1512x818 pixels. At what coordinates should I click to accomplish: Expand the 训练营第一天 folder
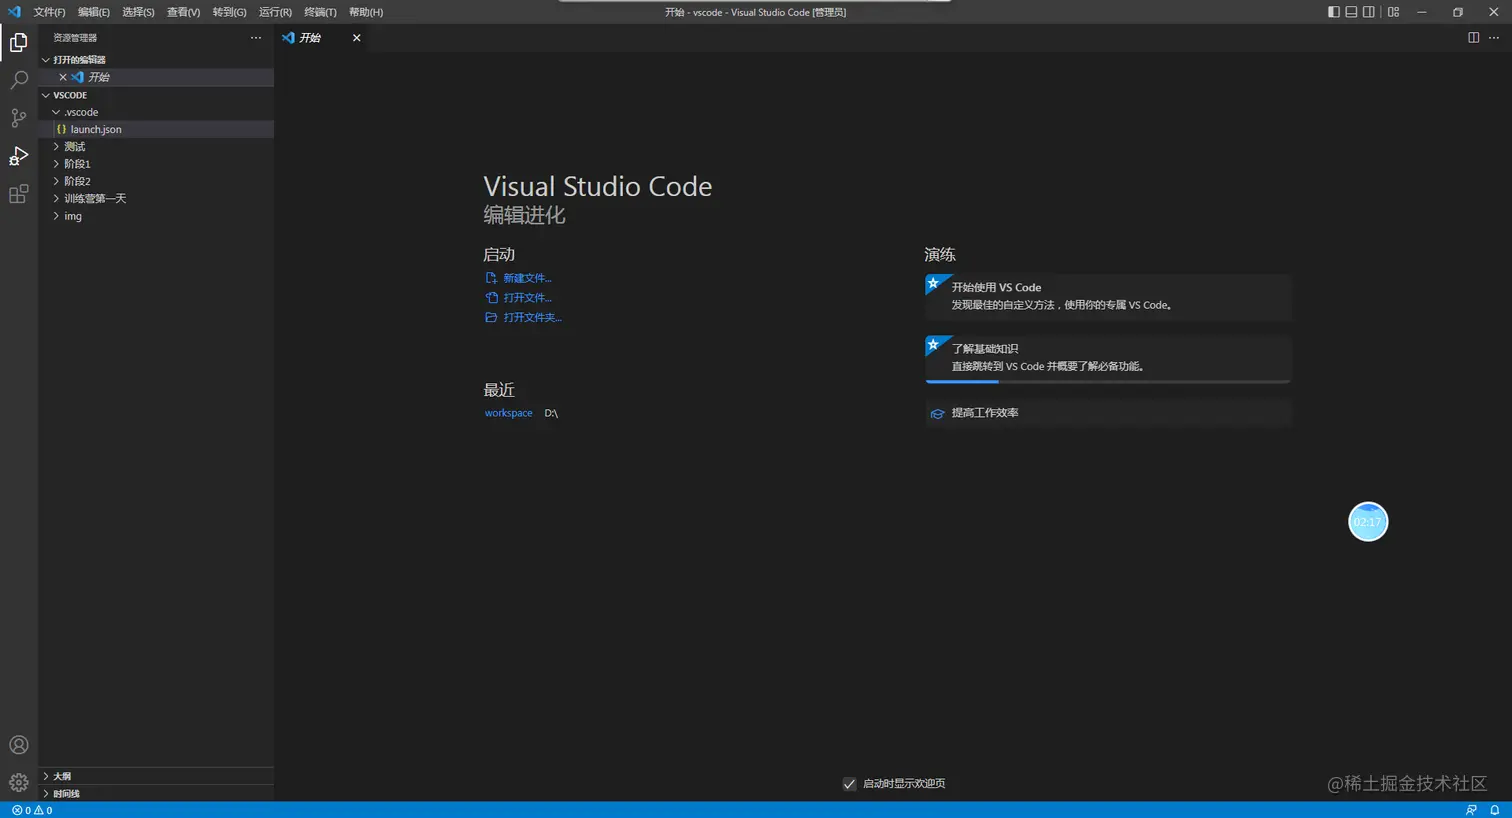point(56,198)
